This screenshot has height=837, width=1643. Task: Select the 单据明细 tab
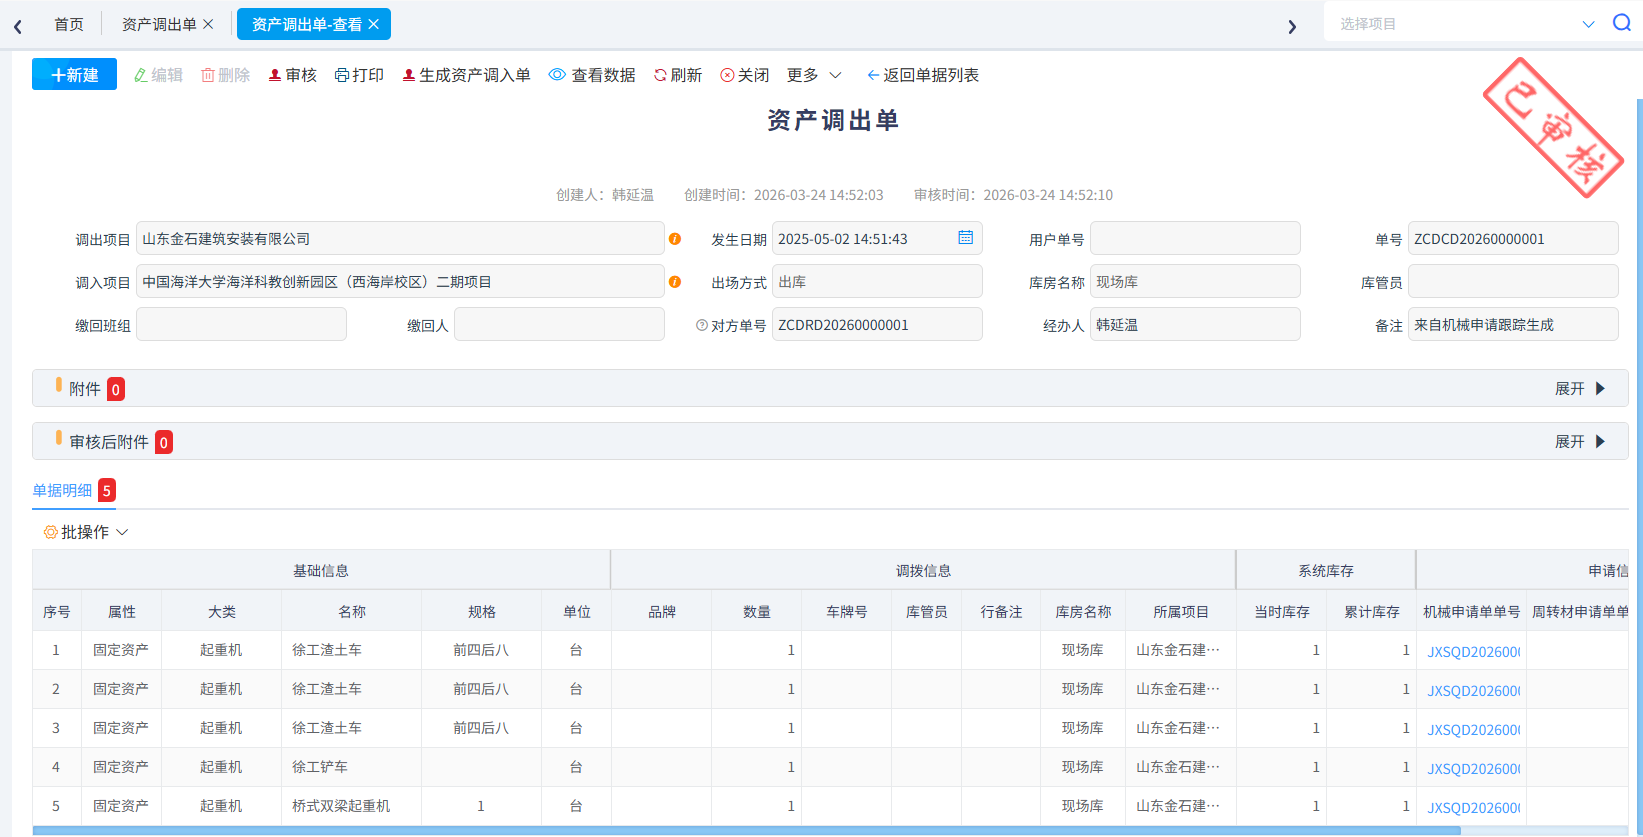click(74, 490)
